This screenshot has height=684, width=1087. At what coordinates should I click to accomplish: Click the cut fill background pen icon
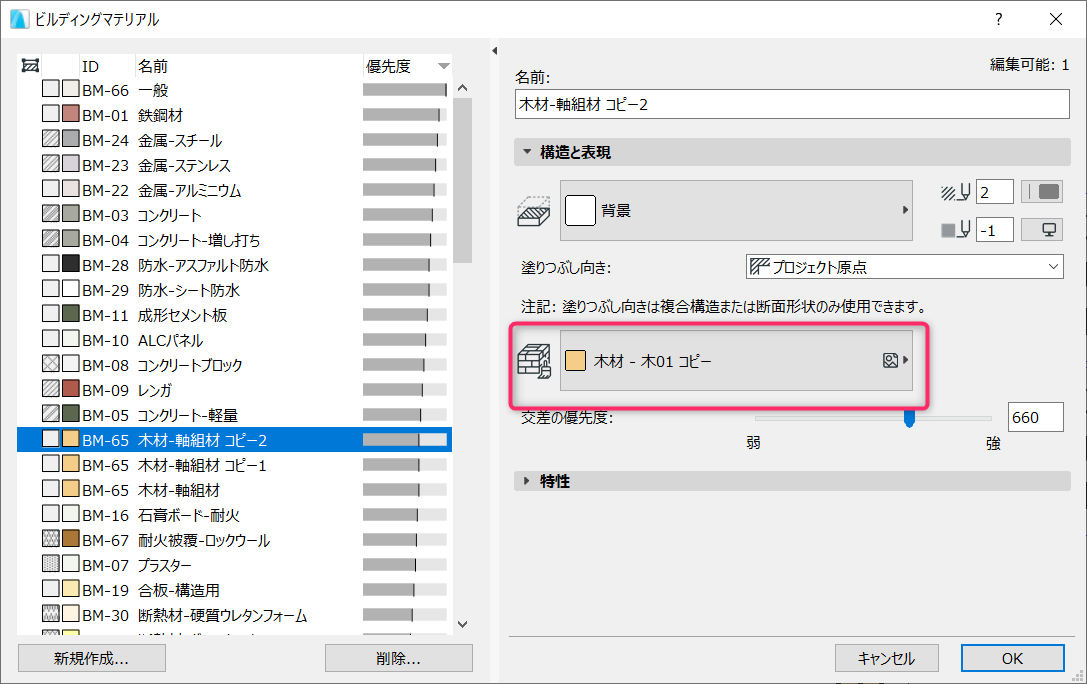point(955,229)
